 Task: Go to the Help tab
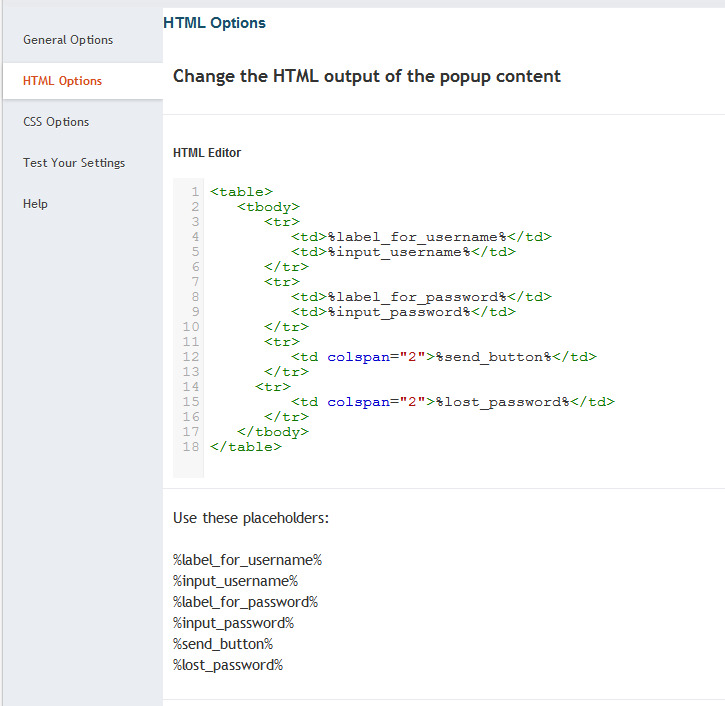[x=35, y=204]
